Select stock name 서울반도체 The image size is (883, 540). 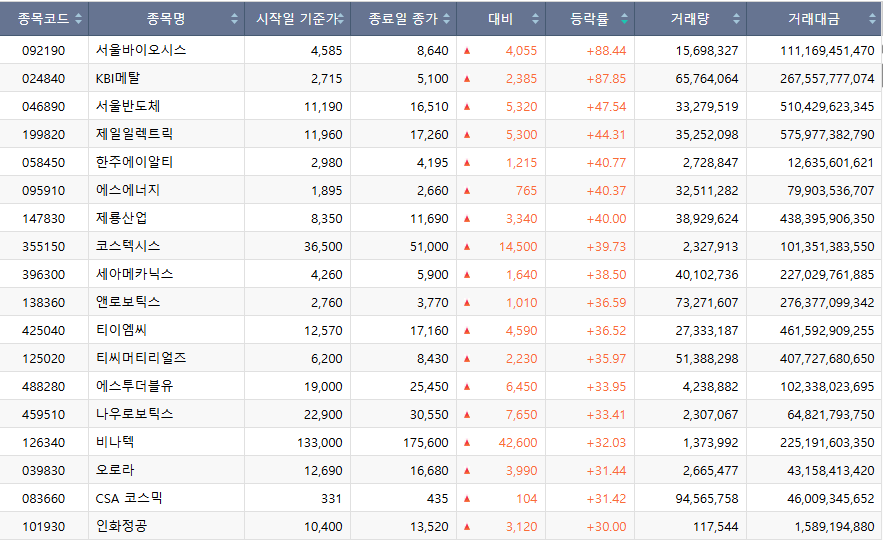tap(128, 106)
